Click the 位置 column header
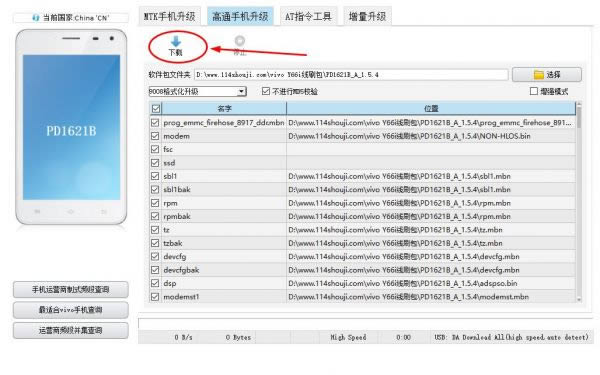The image size is (600, 375). tap(431, 109)
